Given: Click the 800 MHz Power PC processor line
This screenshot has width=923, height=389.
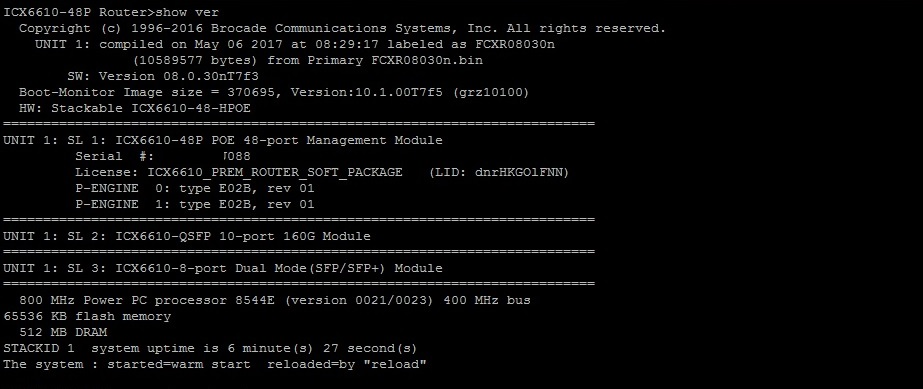Looking at the screenshot, I should pos(275,300).
